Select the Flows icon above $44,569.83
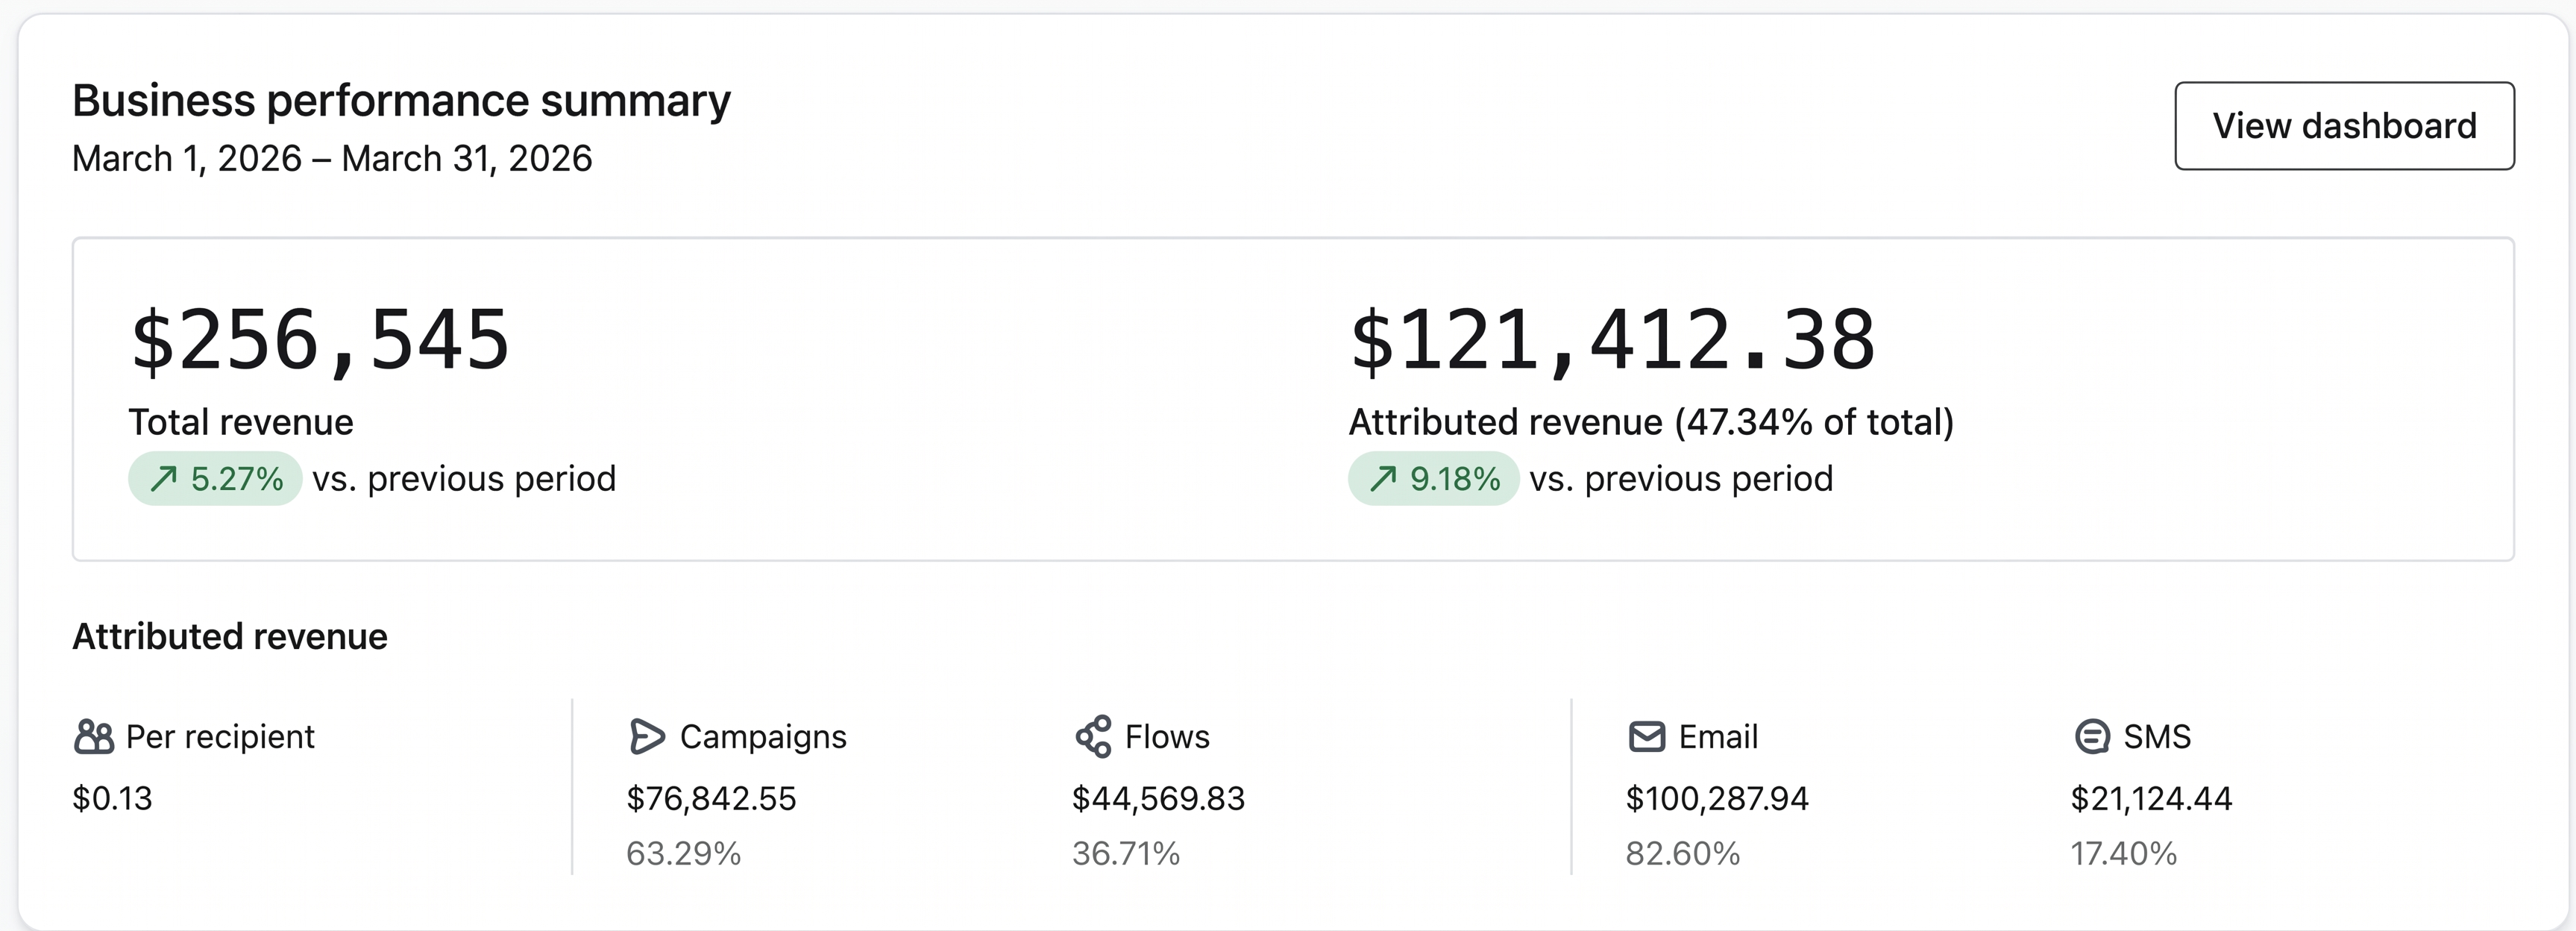Viewport: 2576px width, 931px height. pos(1093,737)
